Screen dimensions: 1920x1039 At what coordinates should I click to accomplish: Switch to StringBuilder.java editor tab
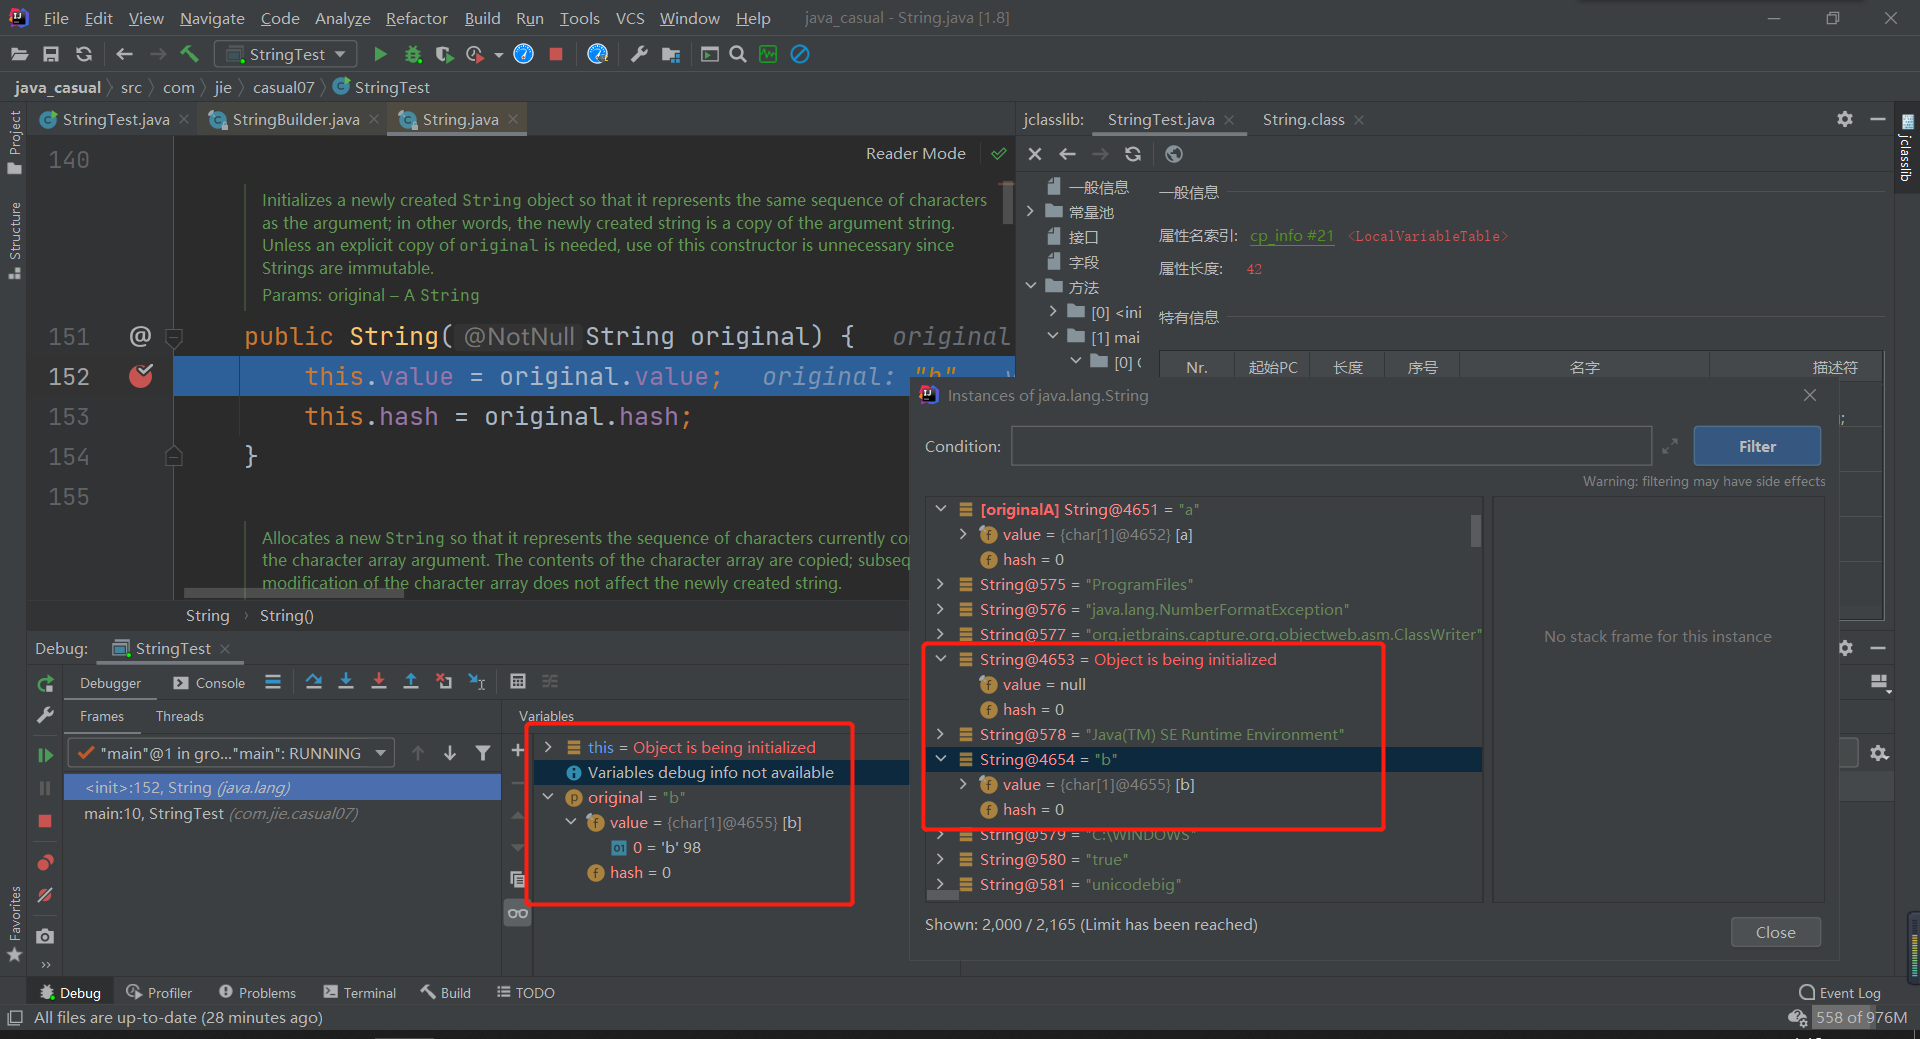click(295, 119)
